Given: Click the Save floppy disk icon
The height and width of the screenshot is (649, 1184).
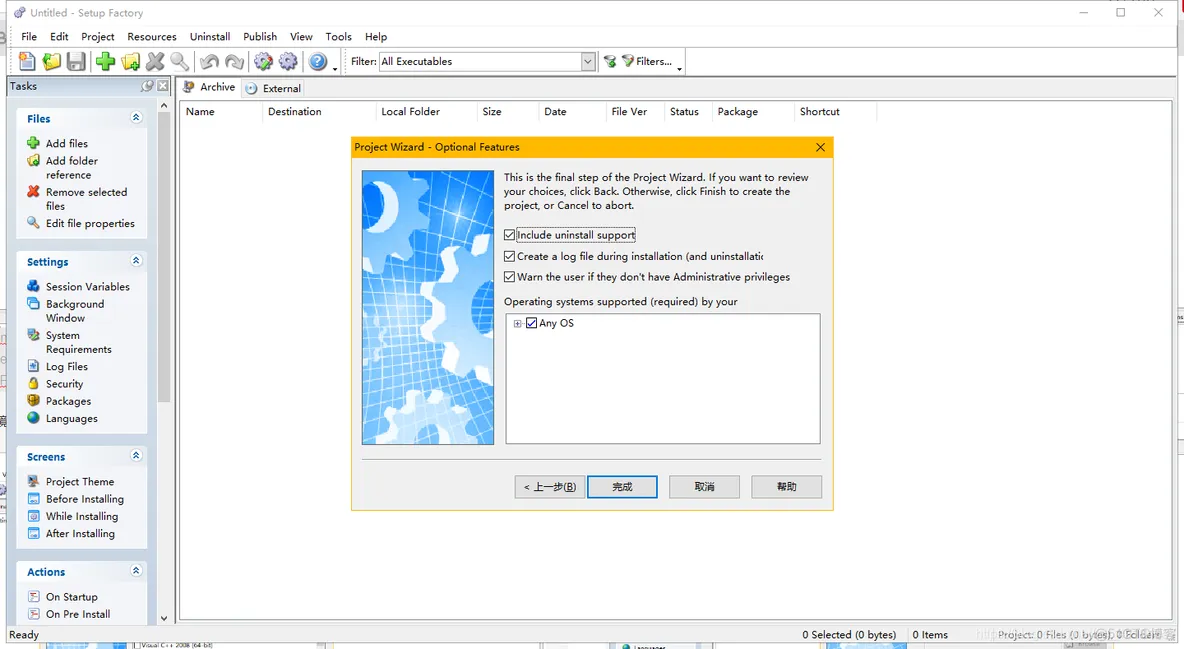Looking at the screenshot, I should click(x=76, y=62).
